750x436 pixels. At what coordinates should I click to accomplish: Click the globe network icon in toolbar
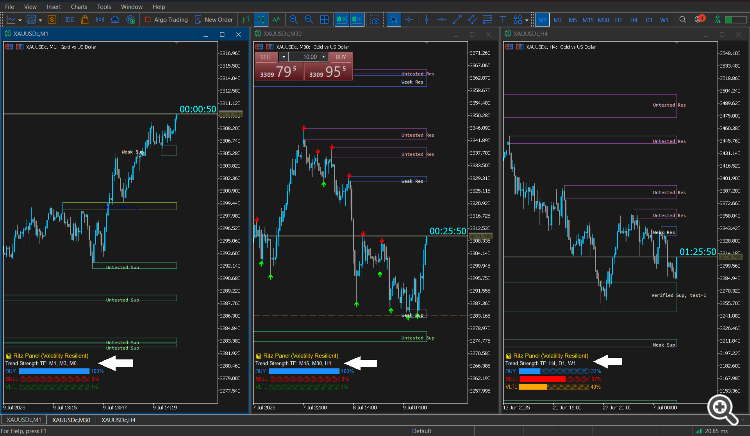[x=131, y=20]
